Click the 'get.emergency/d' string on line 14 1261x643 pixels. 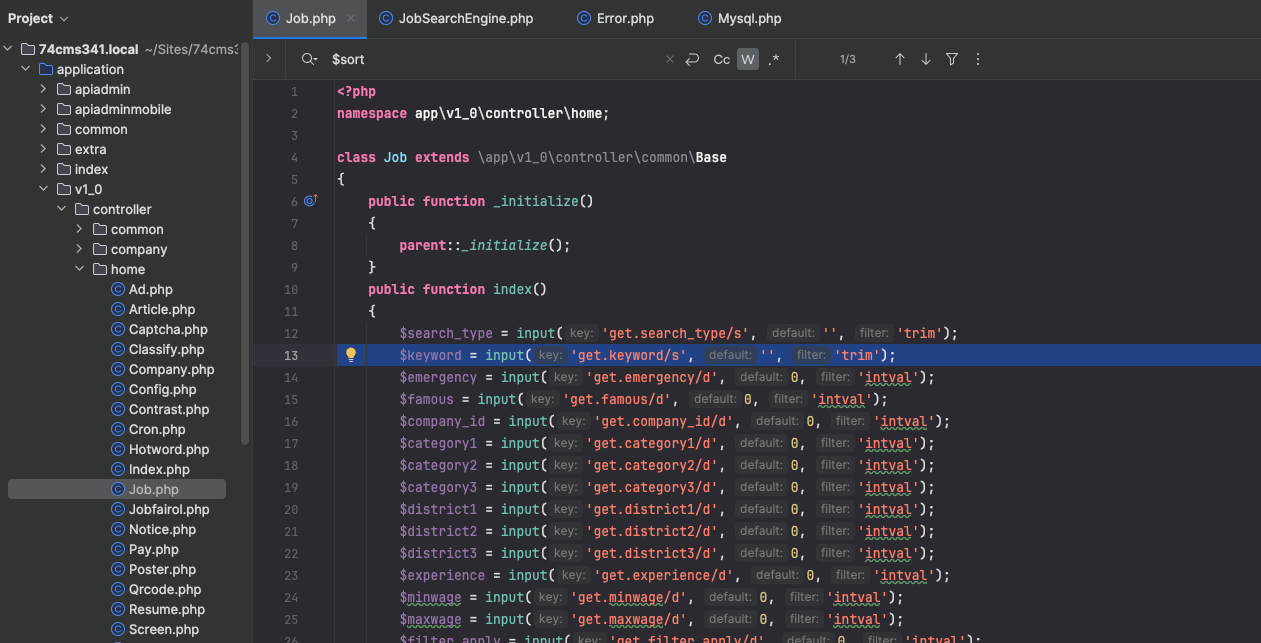pyautogui.click(x=657, y=377)
